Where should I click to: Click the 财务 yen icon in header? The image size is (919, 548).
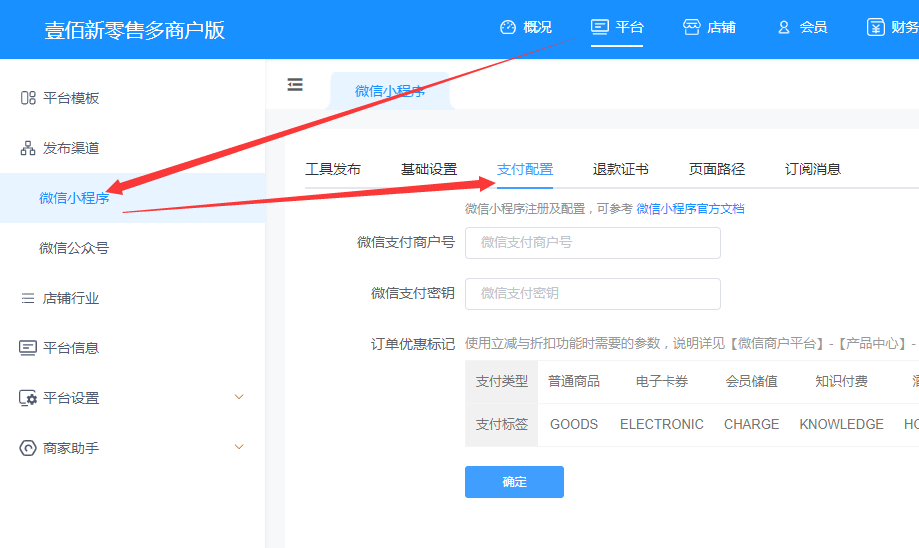[876, 27]
